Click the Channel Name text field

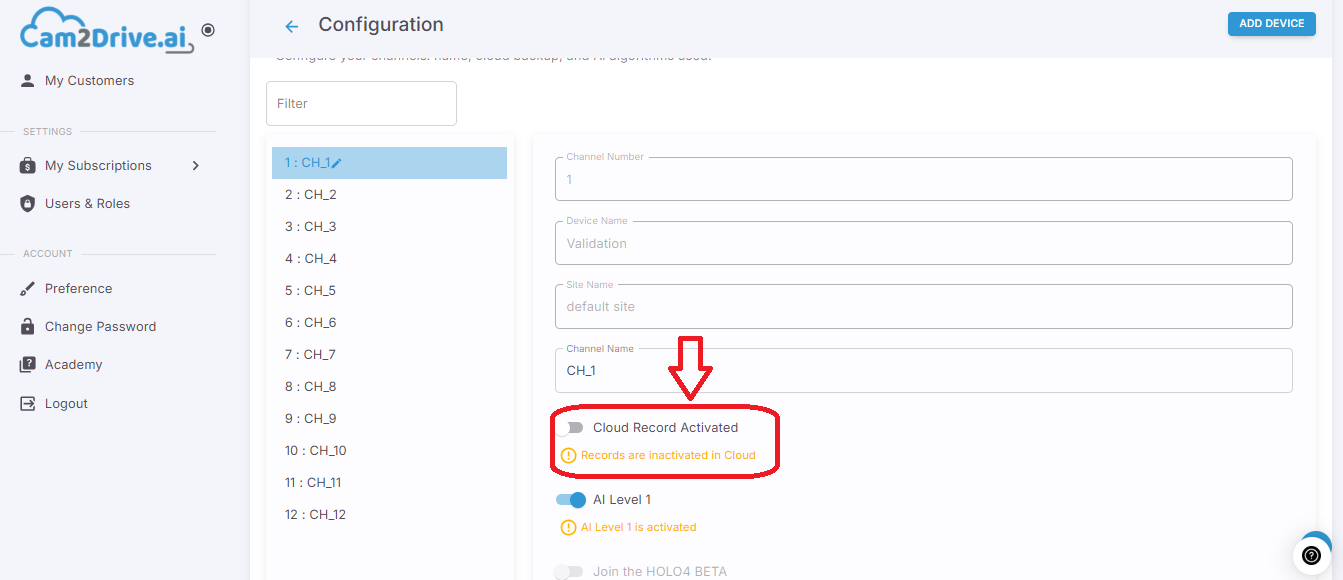(x=923, y=370)
